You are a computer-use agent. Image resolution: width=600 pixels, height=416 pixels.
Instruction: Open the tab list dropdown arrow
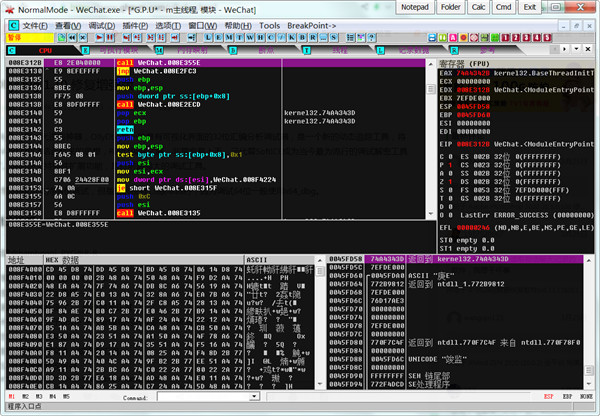tap(576, 49)
